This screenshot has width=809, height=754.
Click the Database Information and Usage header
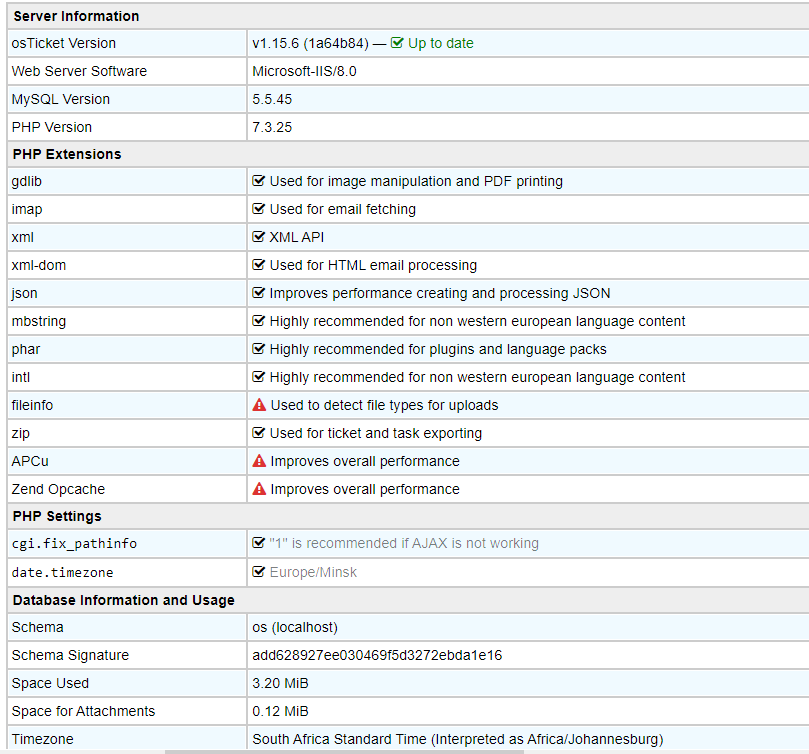tap(123, 600)
